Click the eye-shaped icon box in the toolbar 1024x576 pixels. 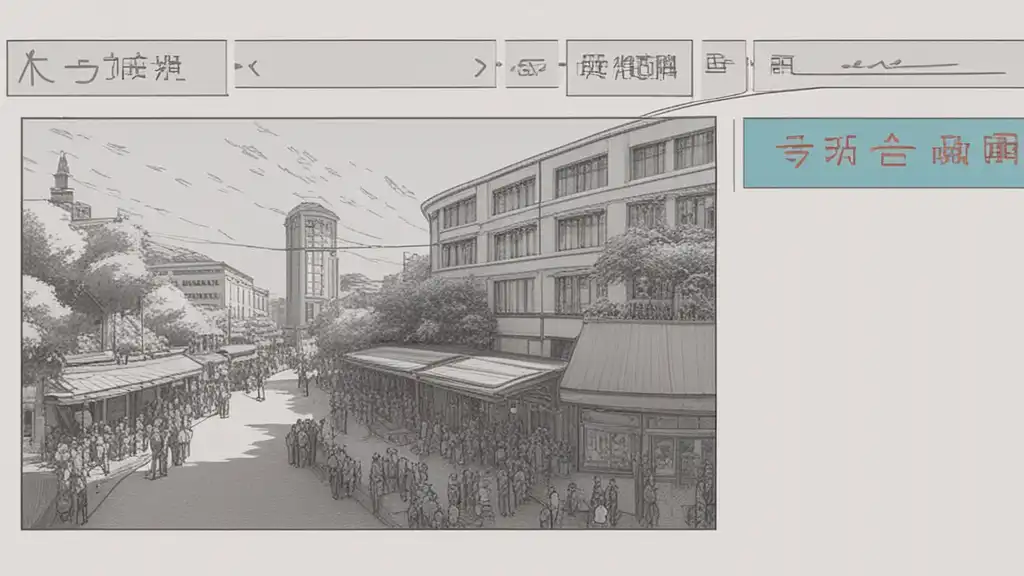coord(532,64)
